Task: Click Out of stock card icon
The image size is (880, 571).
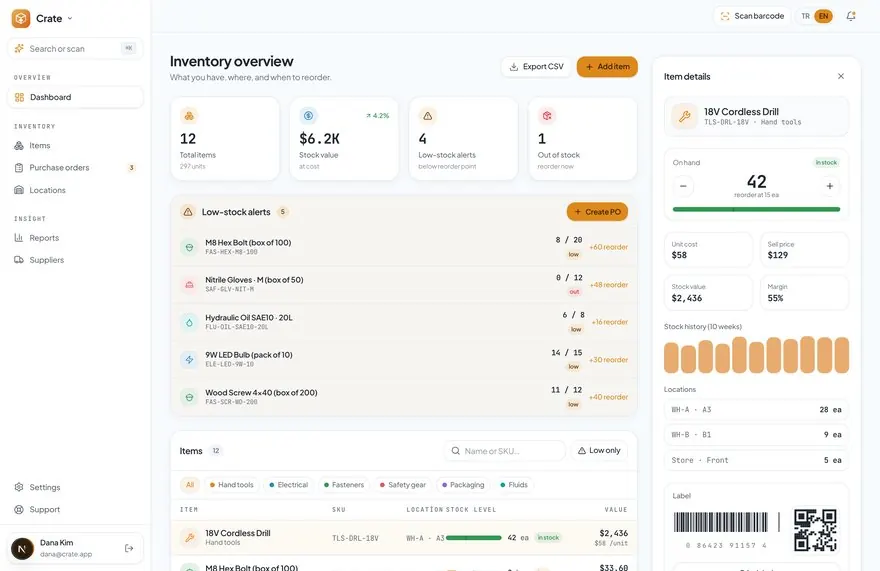Action: (x=547, y=116)
